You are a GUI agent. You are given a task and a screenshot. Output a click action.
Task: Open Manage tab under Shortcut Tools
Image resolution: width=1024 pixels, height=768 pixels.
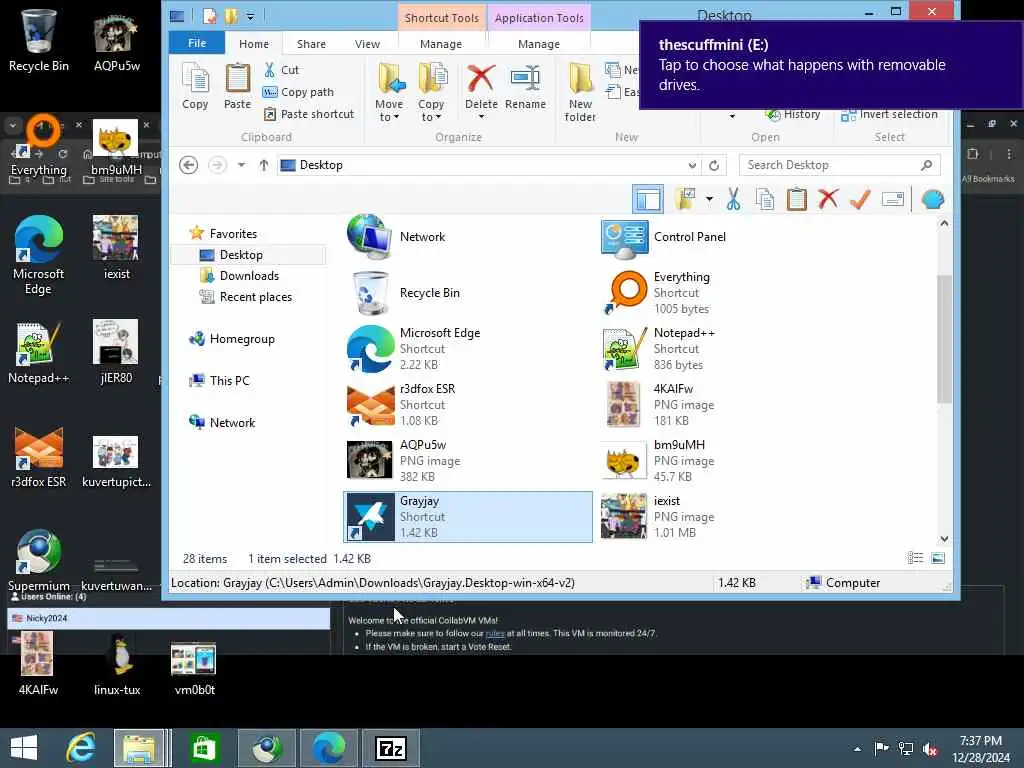(x=441, y=44)
